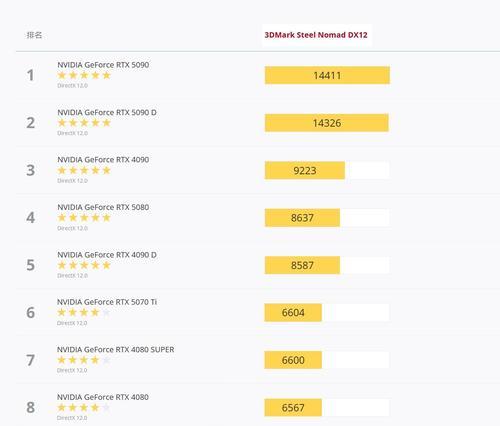Viewport: 500px width, 426px height.
Task: Click the star rating of the RTX 5090
Action: pyautogui.click(x=84, y=75)
